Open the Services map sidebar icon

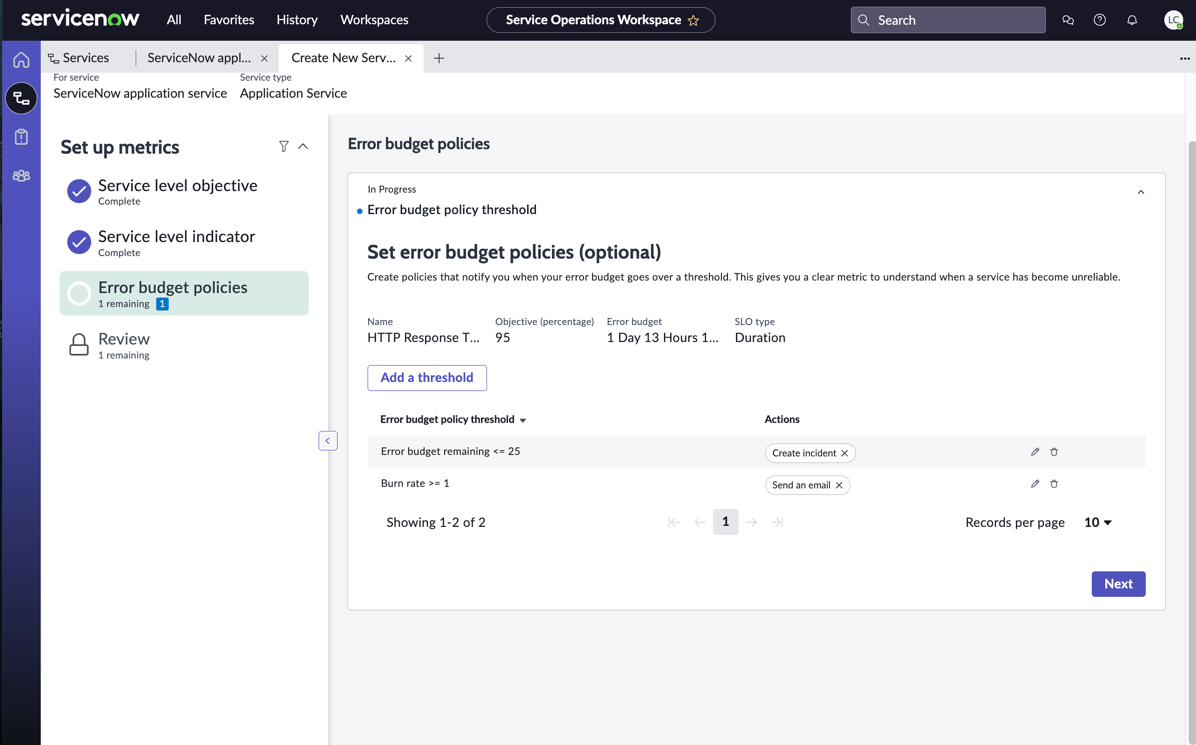21,98
